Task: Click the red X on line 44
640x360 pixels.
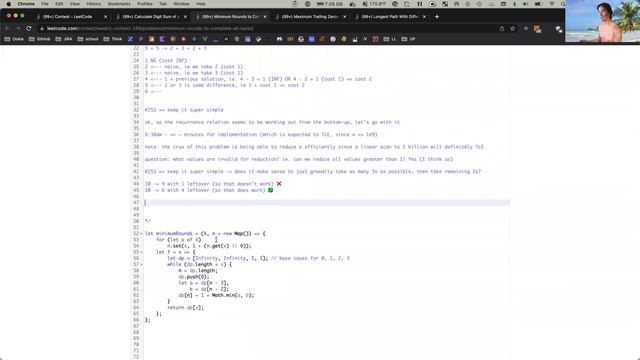Action: tap(279, 184)
